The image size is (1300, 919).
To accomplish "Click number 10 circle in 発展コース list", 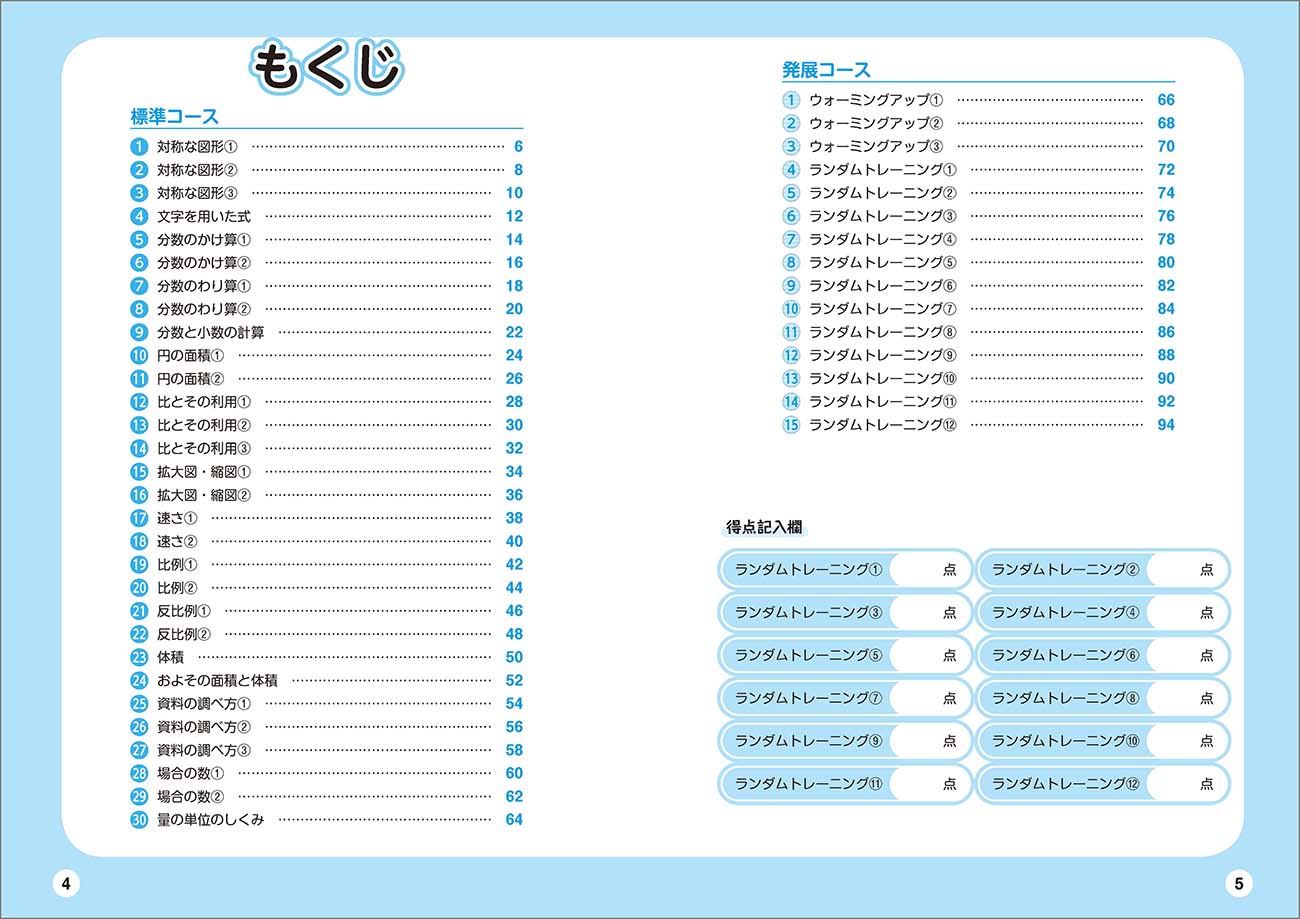I will click(791, 309).
